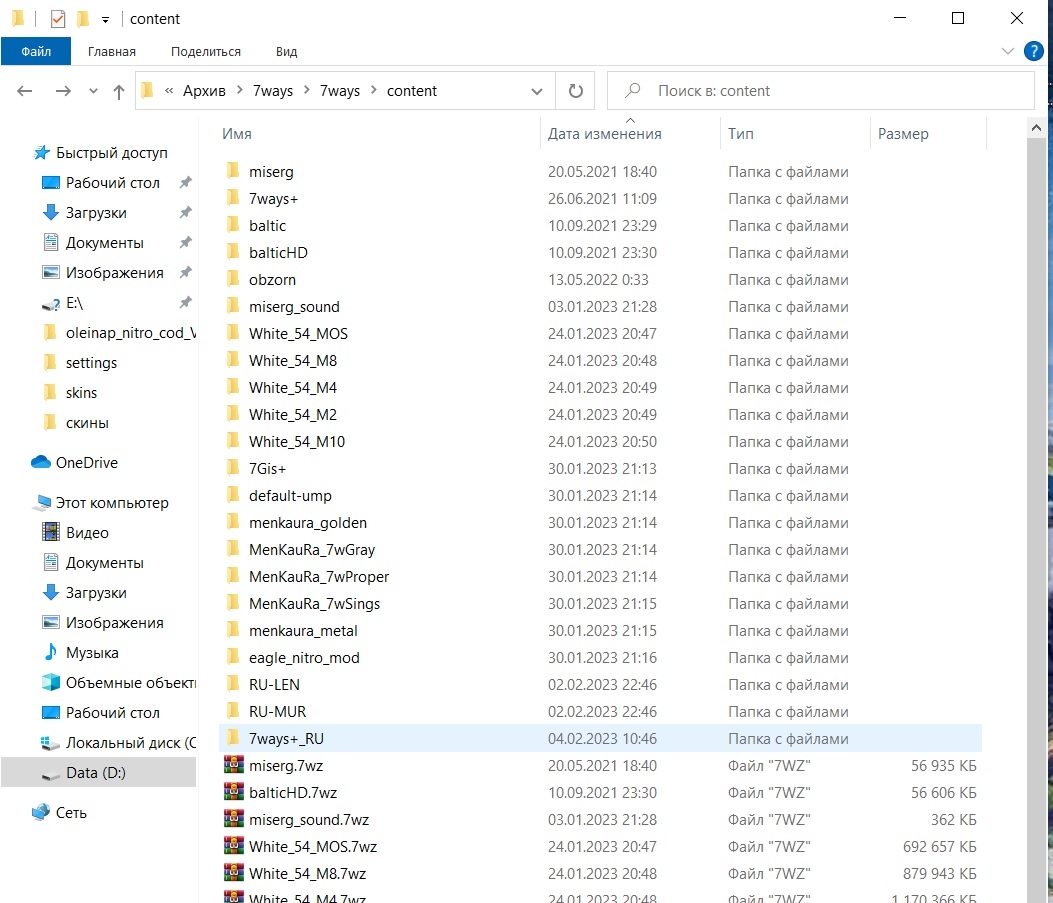Expand the recent locations dropdown arrow
The height and width of the screenshot is (903, 1053).
94,91
